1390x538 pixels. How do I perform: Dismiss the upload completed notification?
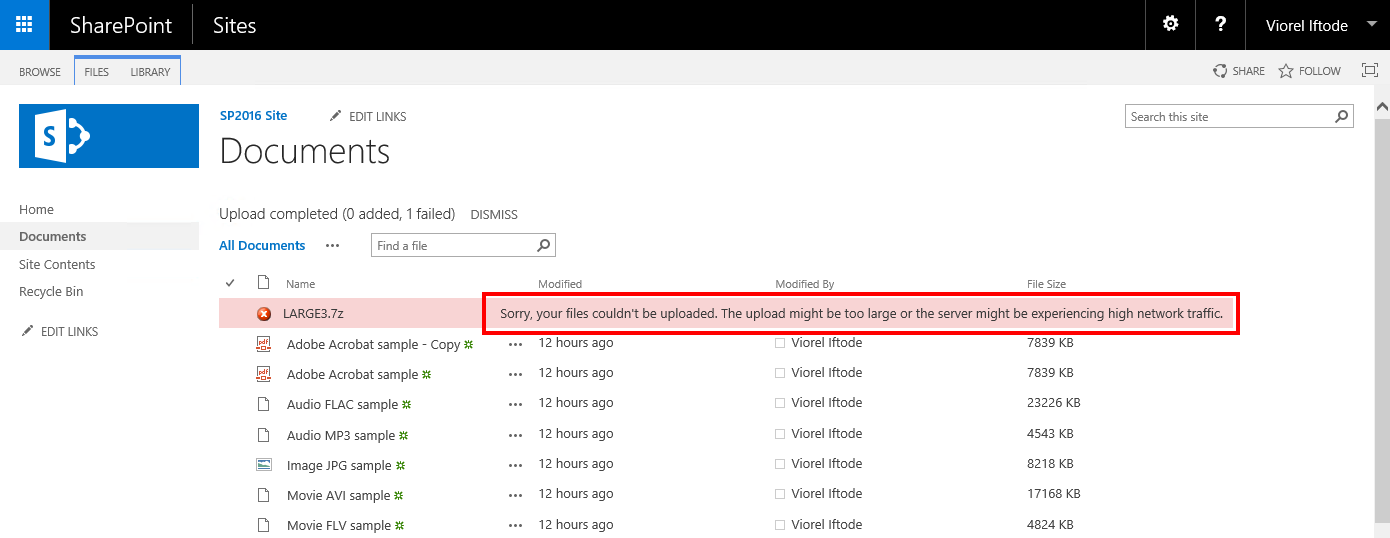(x=493, y=214)
